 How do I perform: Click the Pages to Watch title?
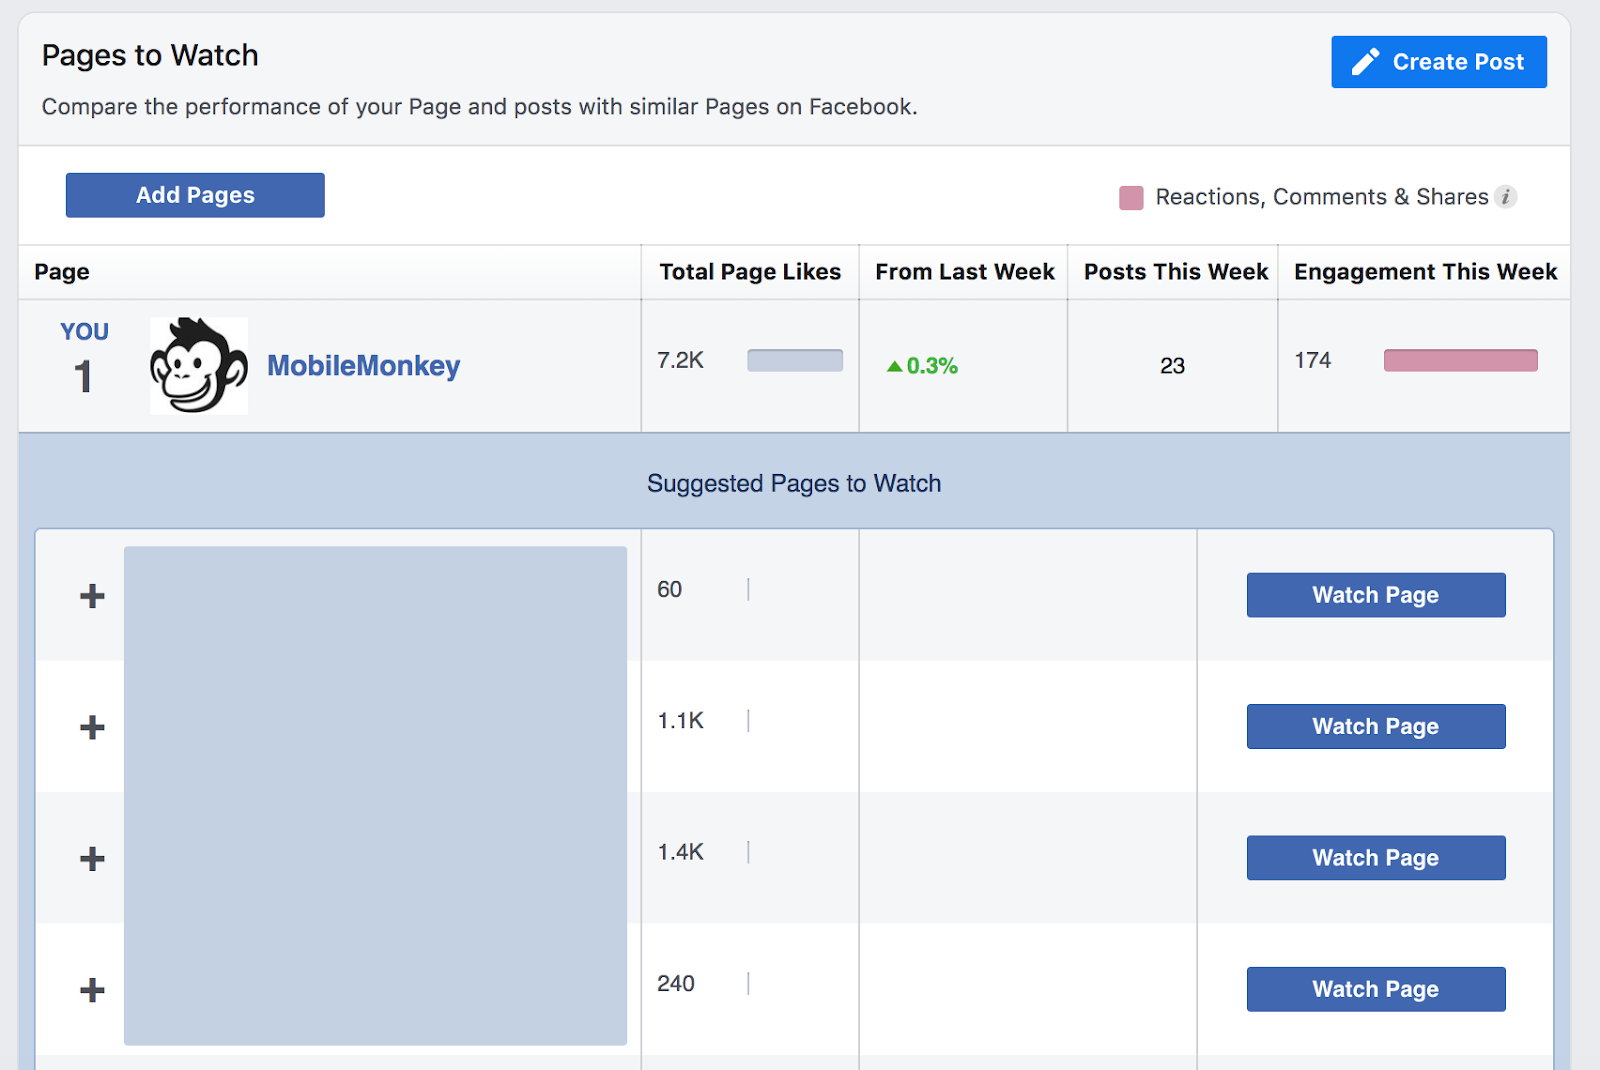150,55
